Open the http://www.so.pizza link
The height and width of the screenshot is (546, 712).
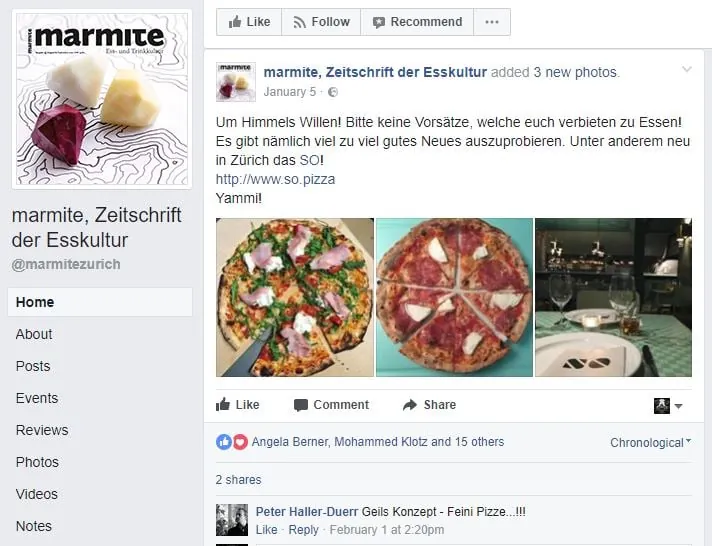tap(275, 179)
